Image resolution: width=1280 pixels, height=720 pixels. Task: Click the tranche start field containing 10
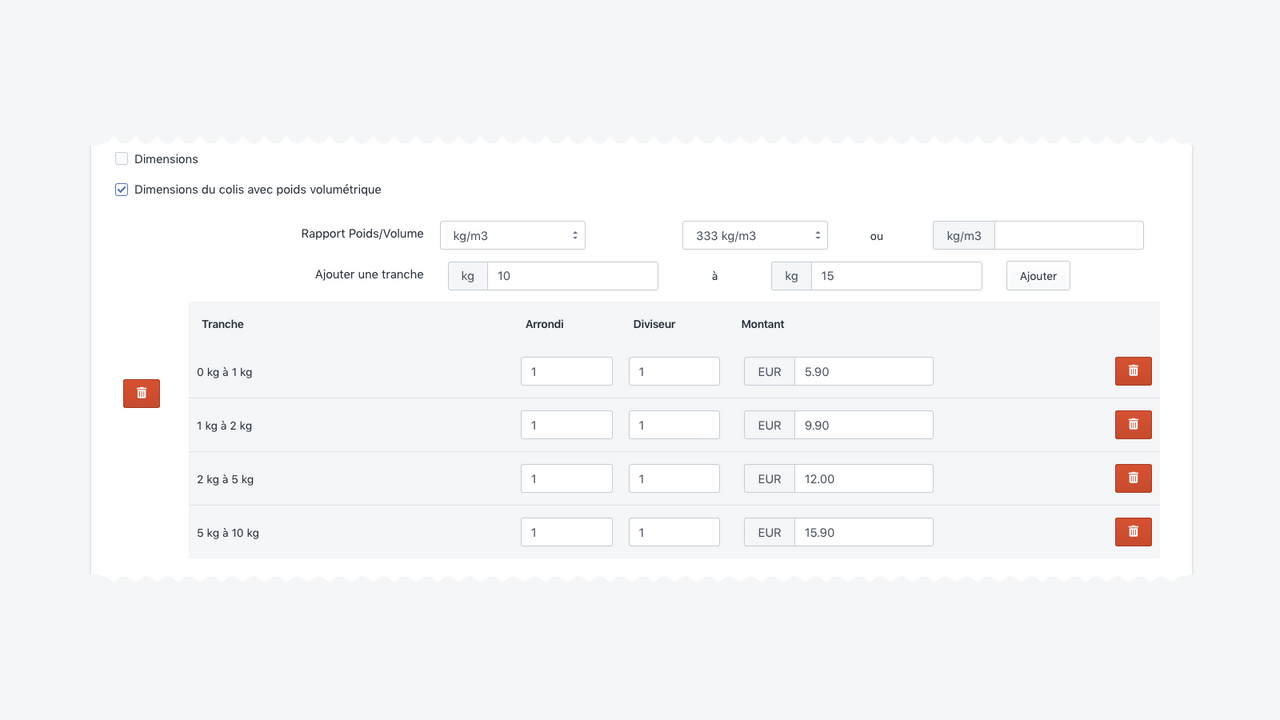pyautogui.click(x=572, y=276)
